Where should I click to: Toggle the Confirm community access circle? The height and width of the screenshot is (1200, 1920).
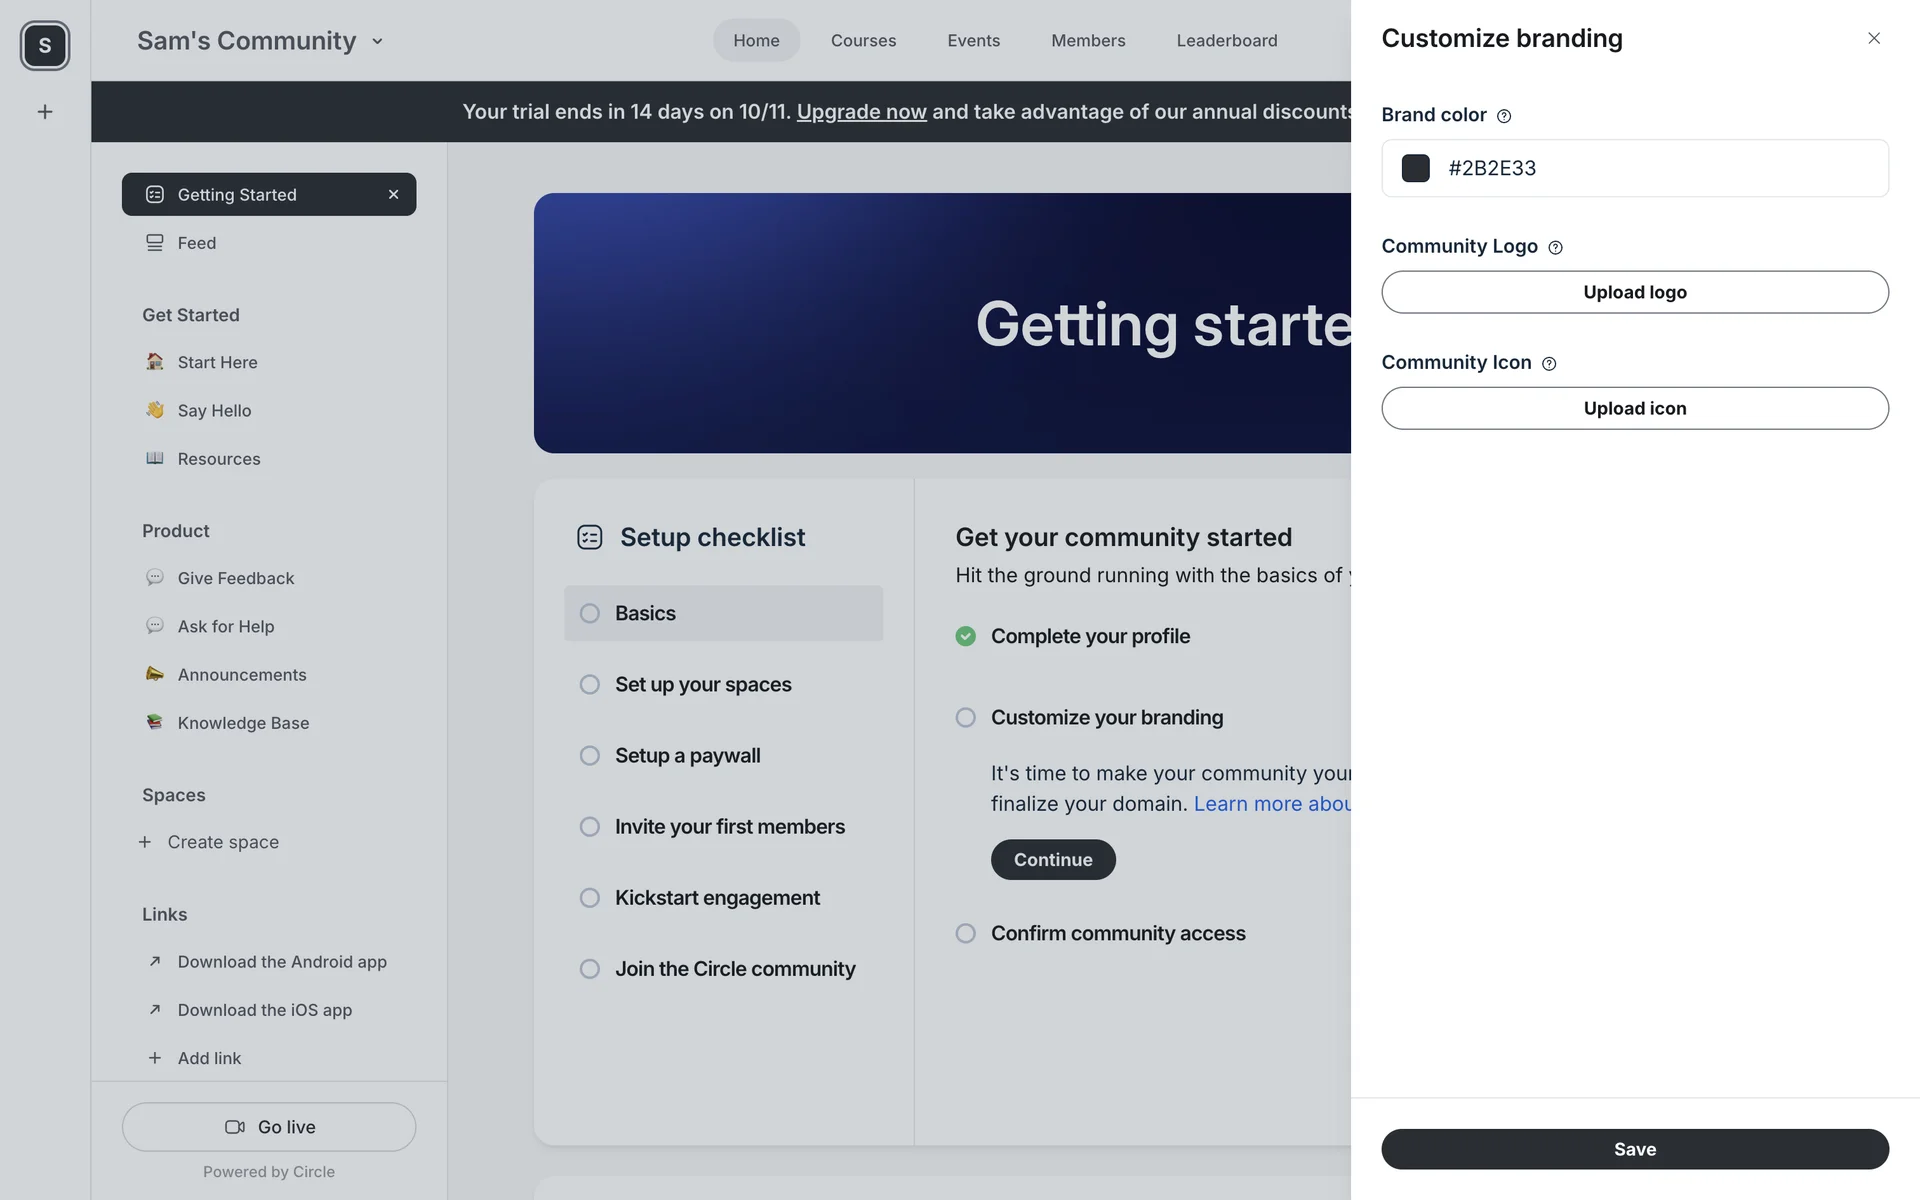[965, 934]
